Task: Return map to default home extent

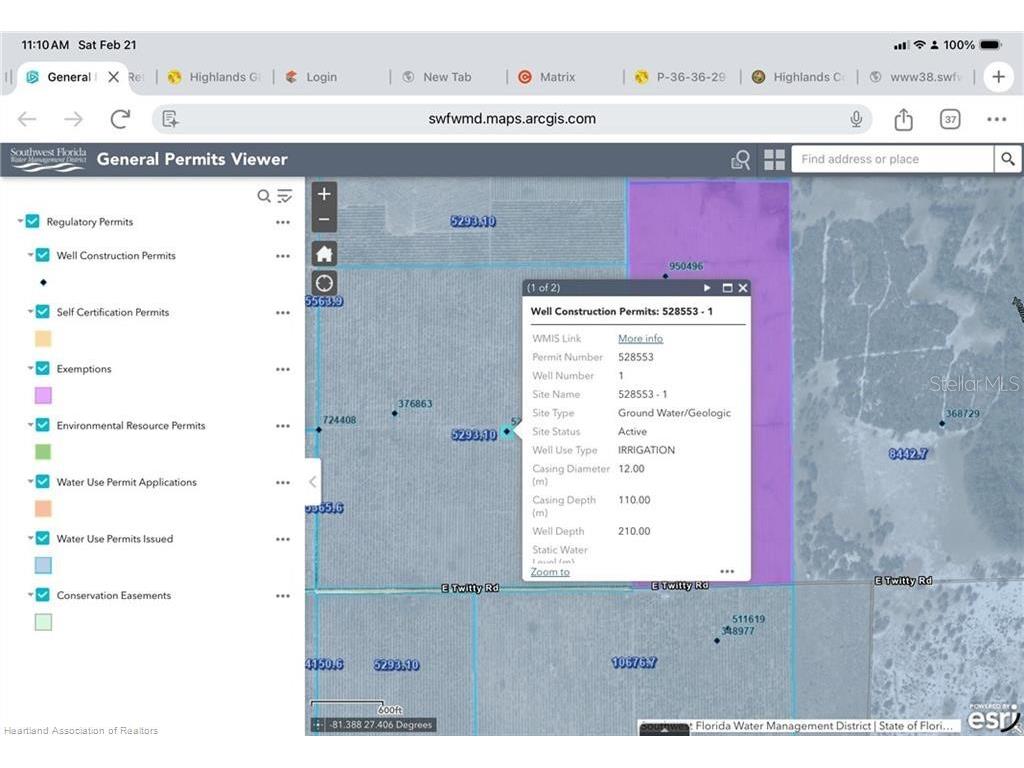Action: 324,253
